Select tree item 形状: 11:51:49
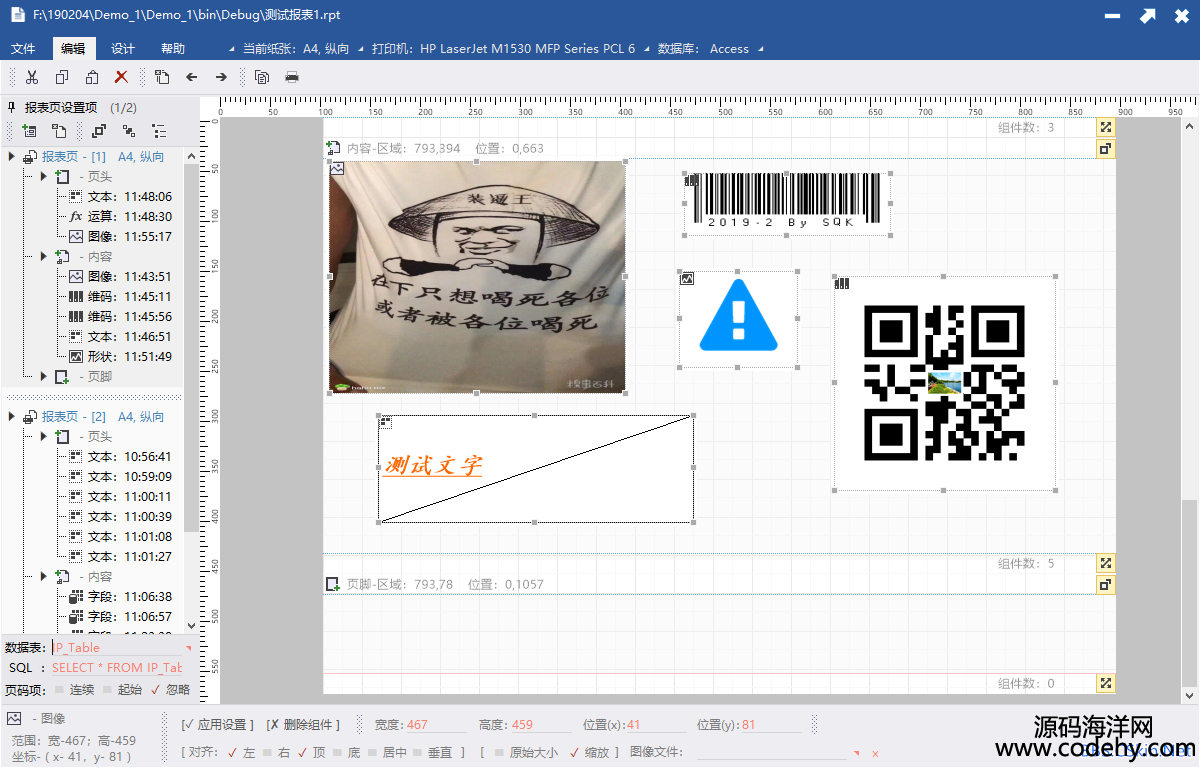Image resolution: width=1200 pixels, height=768 pixels. [121, 357]
